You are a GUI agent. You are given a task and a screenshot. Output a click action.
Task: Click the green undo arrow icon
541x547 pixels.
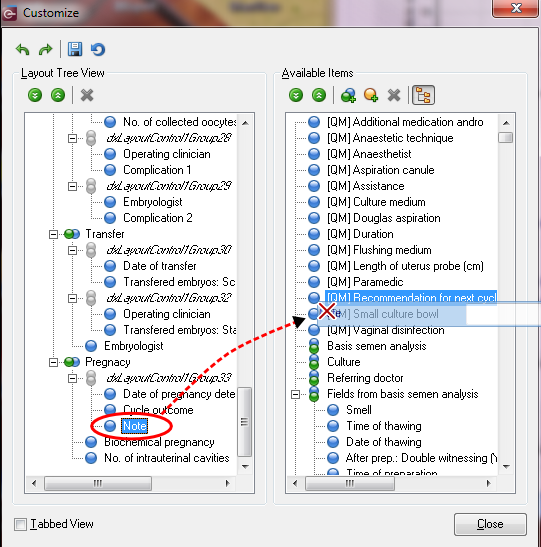(22, 50)
